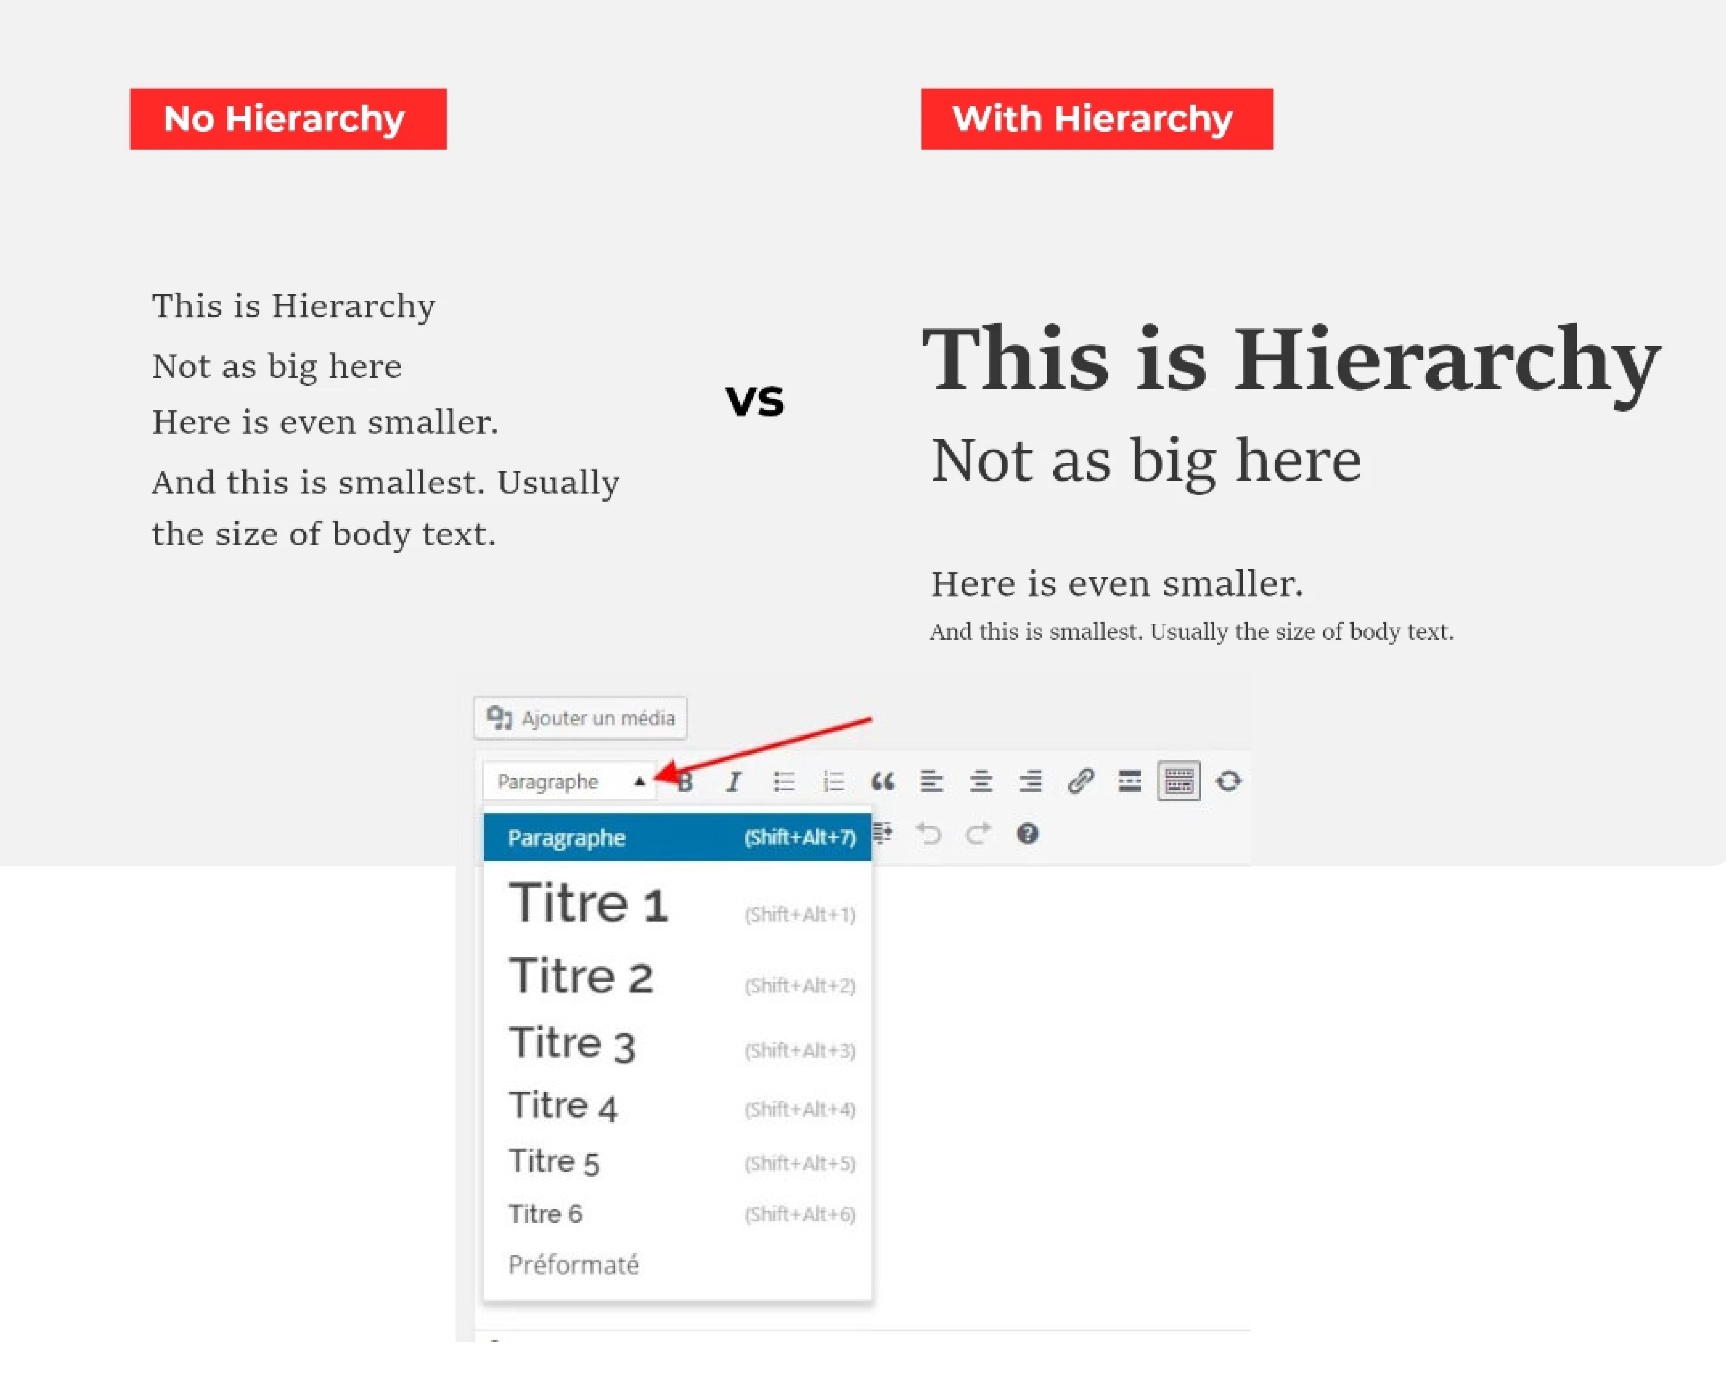
Task: Select the Préformaté format option
Action: 677,1265
